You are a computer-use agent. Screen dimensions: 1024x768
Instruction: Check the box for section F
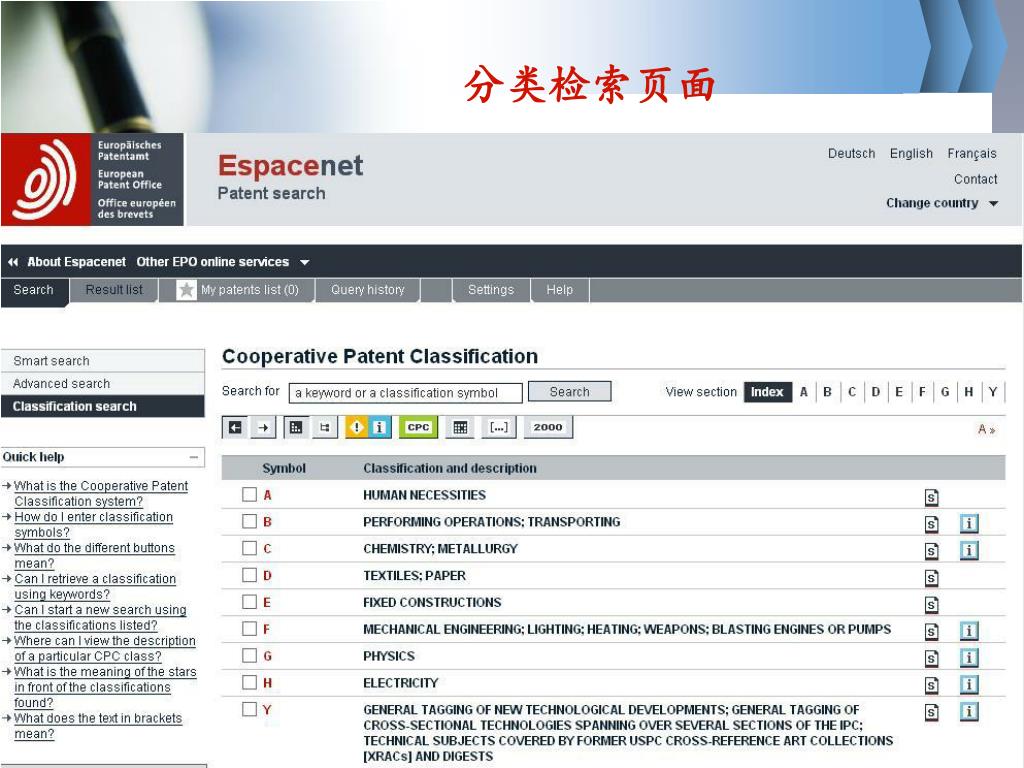point(249,628)
